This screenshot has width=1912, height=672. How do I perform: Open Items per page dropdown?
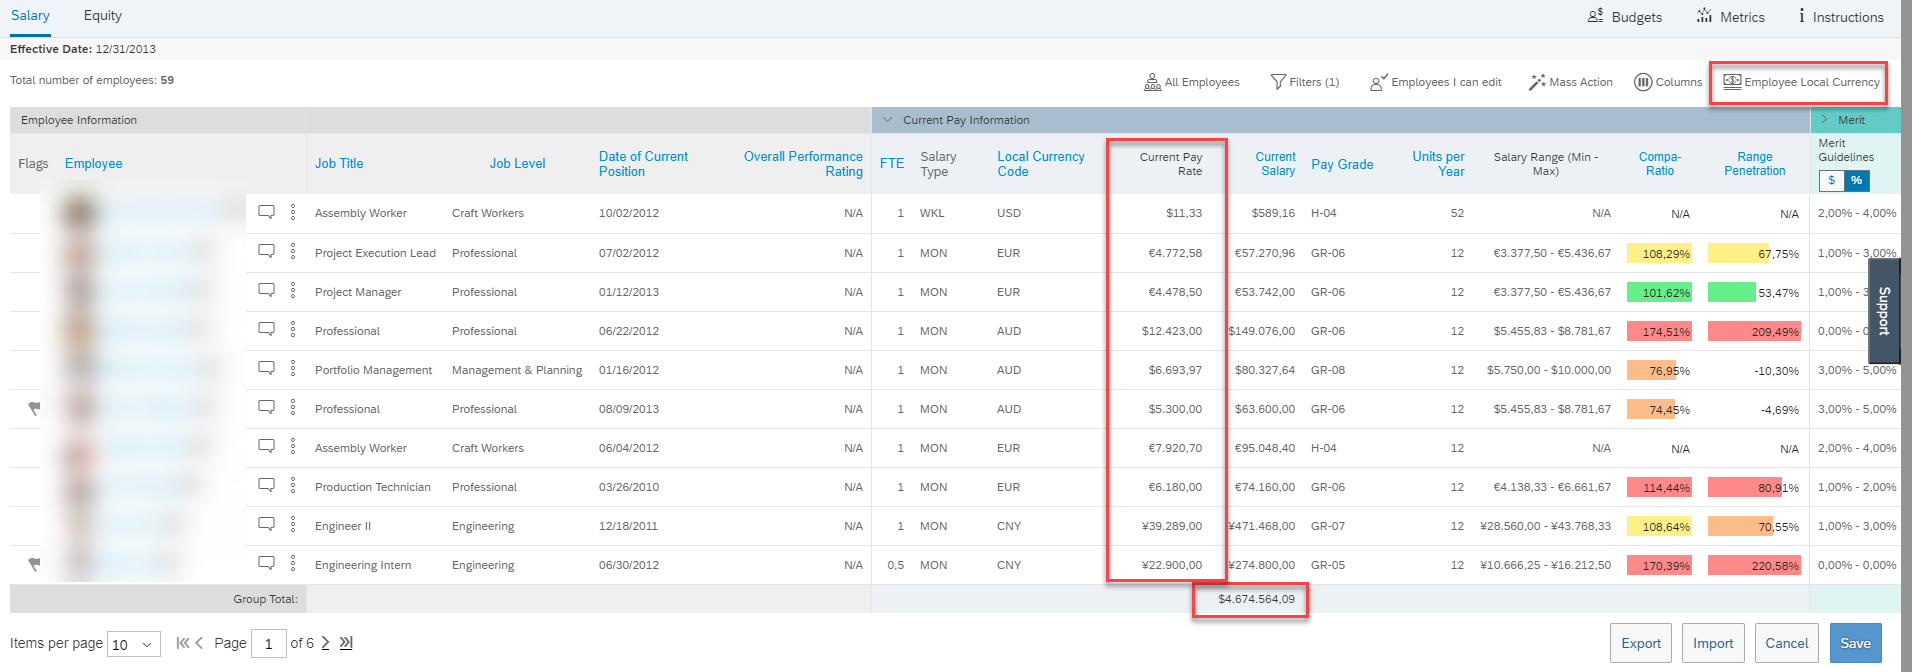coord(134,645)
